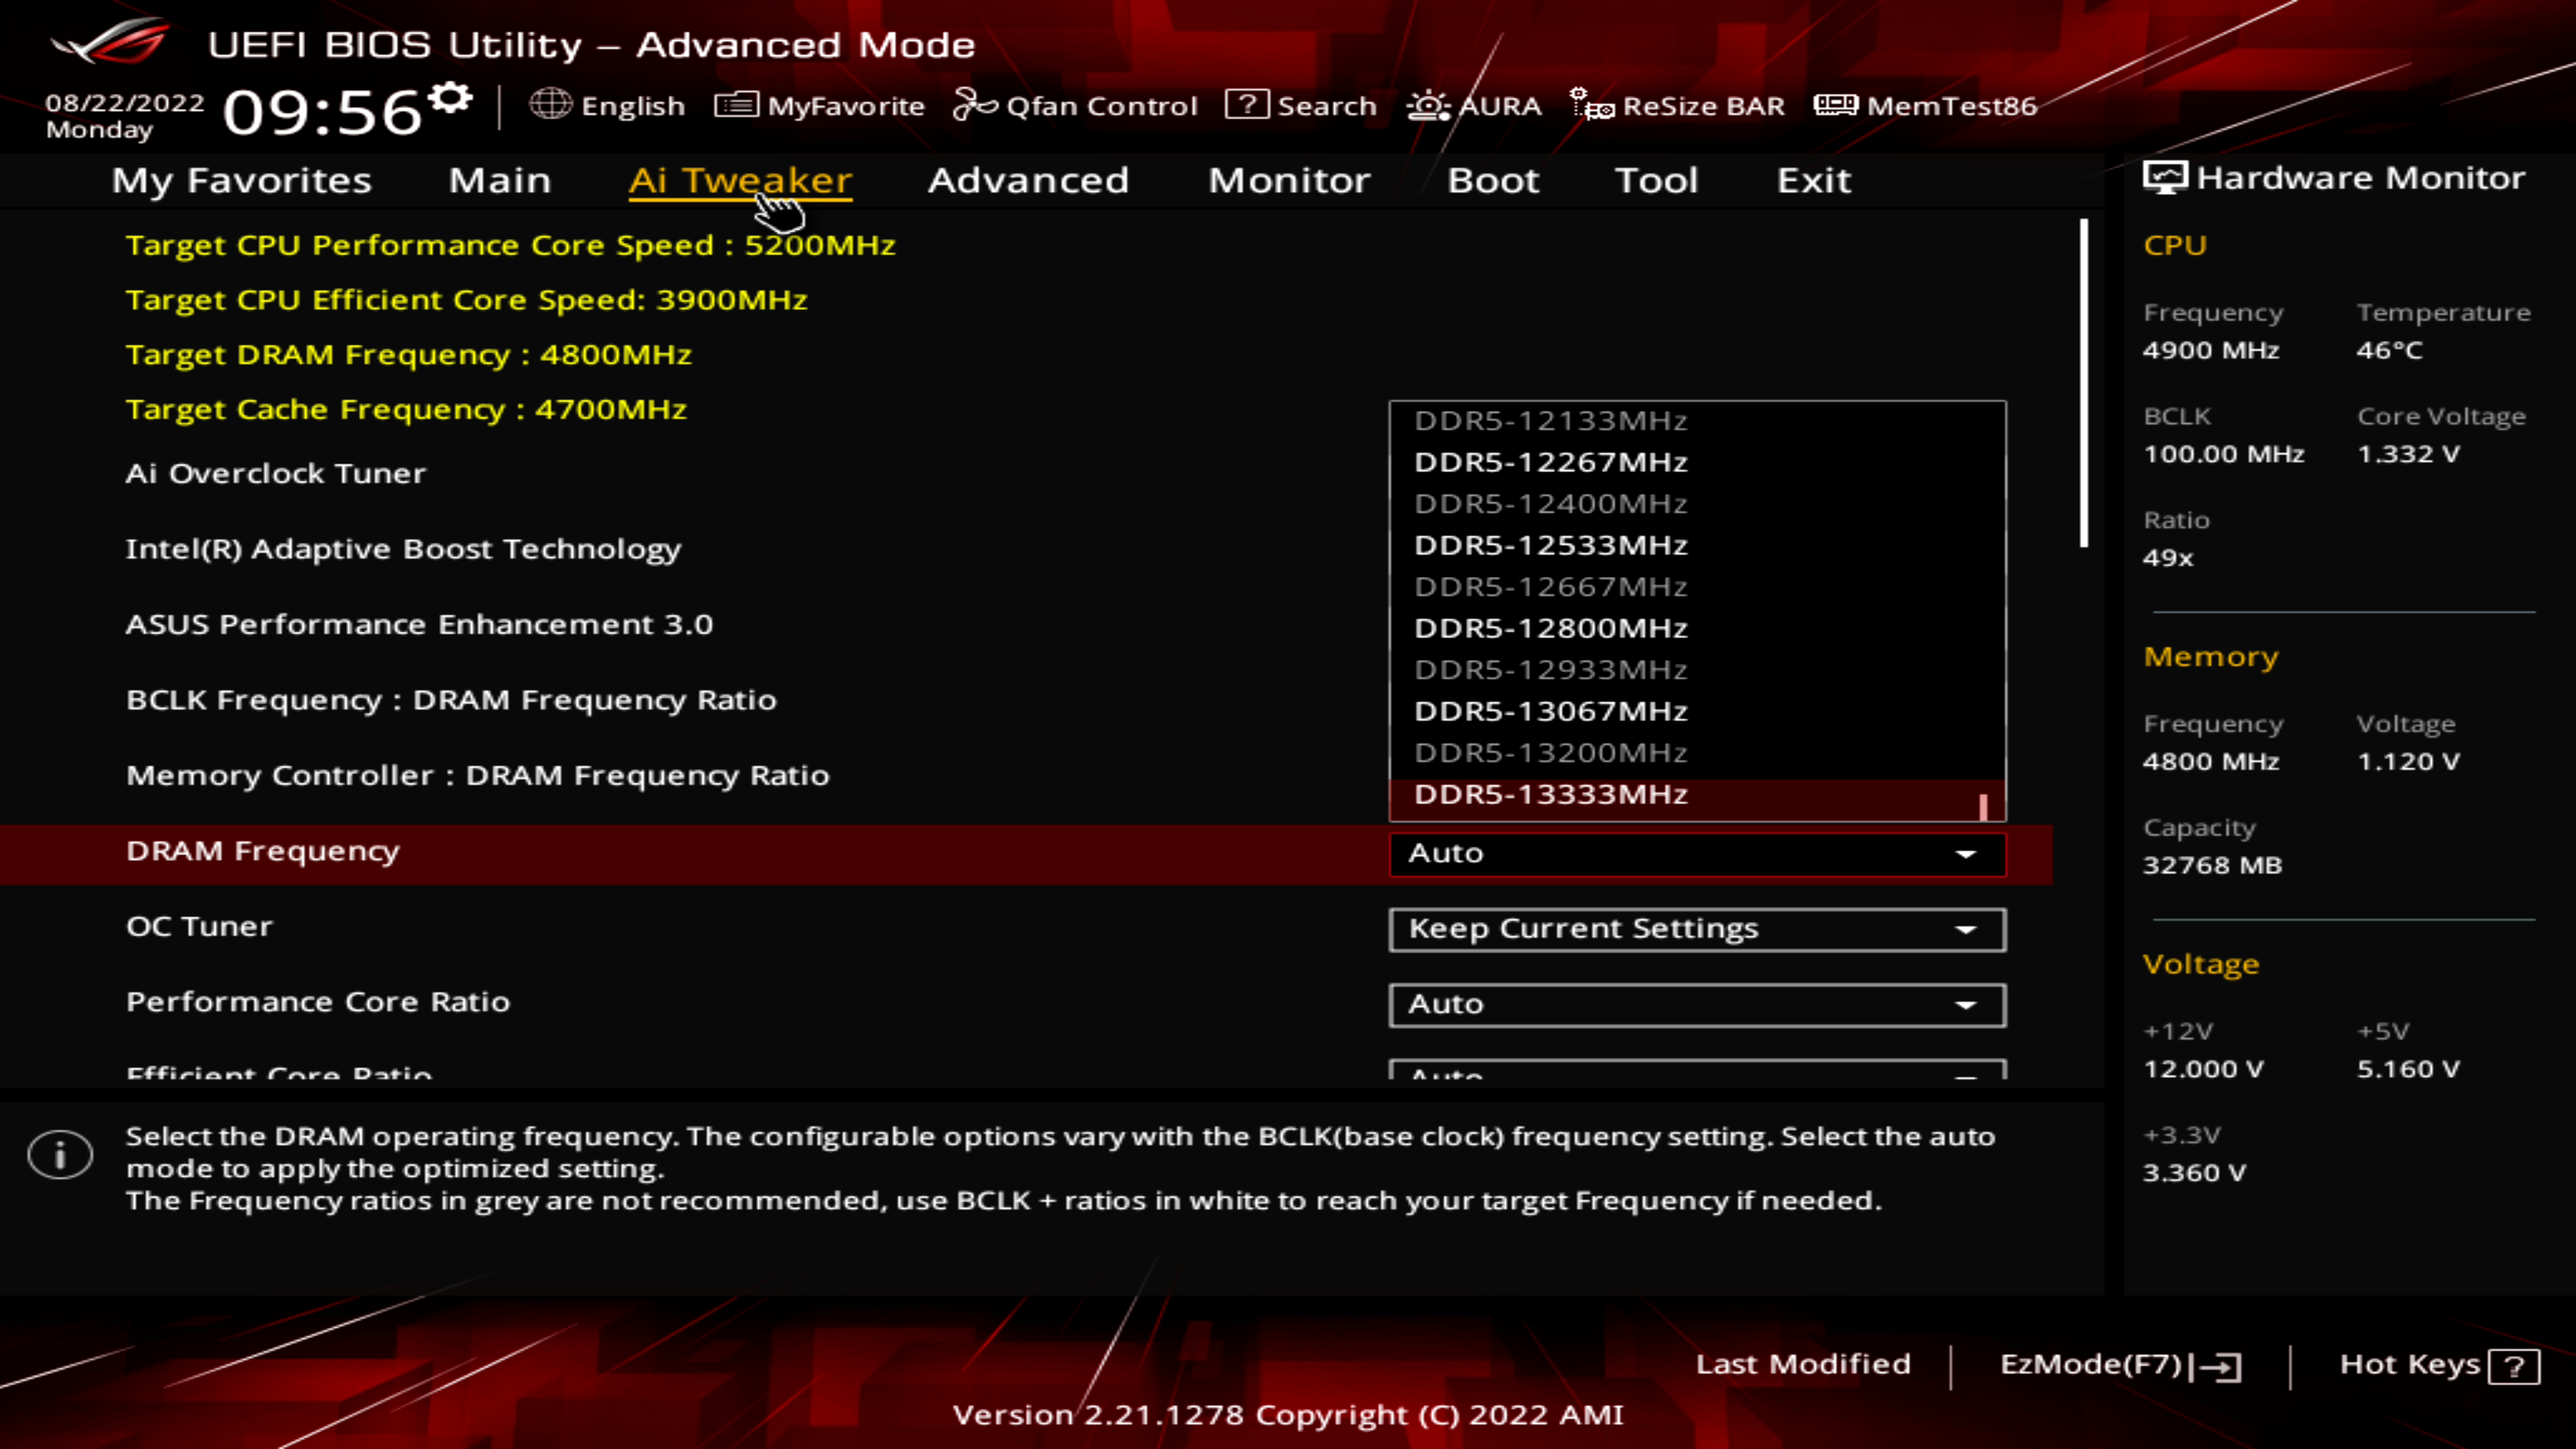Image resolution: width=2576 pixels, height=1449 pixels.
Task: Open the Monitor tab
Action: pyautogui.click(x=1289, y=180)
